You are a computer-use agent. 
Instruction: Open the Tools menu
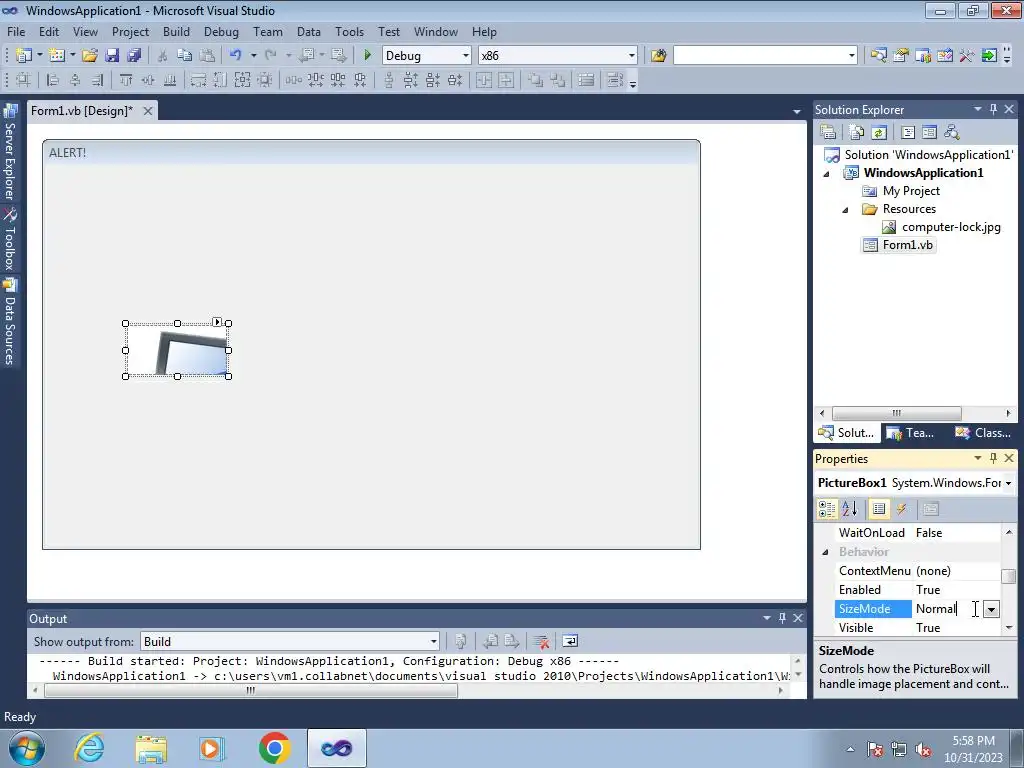pyautogui.click(x=349, y=31)
